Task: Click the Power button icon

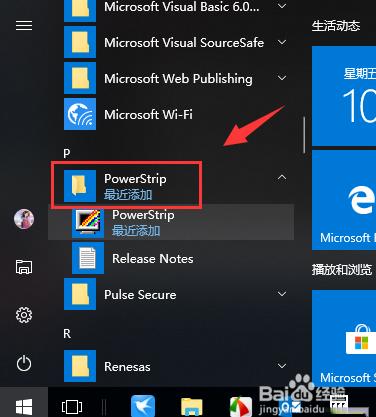Action: [24, 363]
